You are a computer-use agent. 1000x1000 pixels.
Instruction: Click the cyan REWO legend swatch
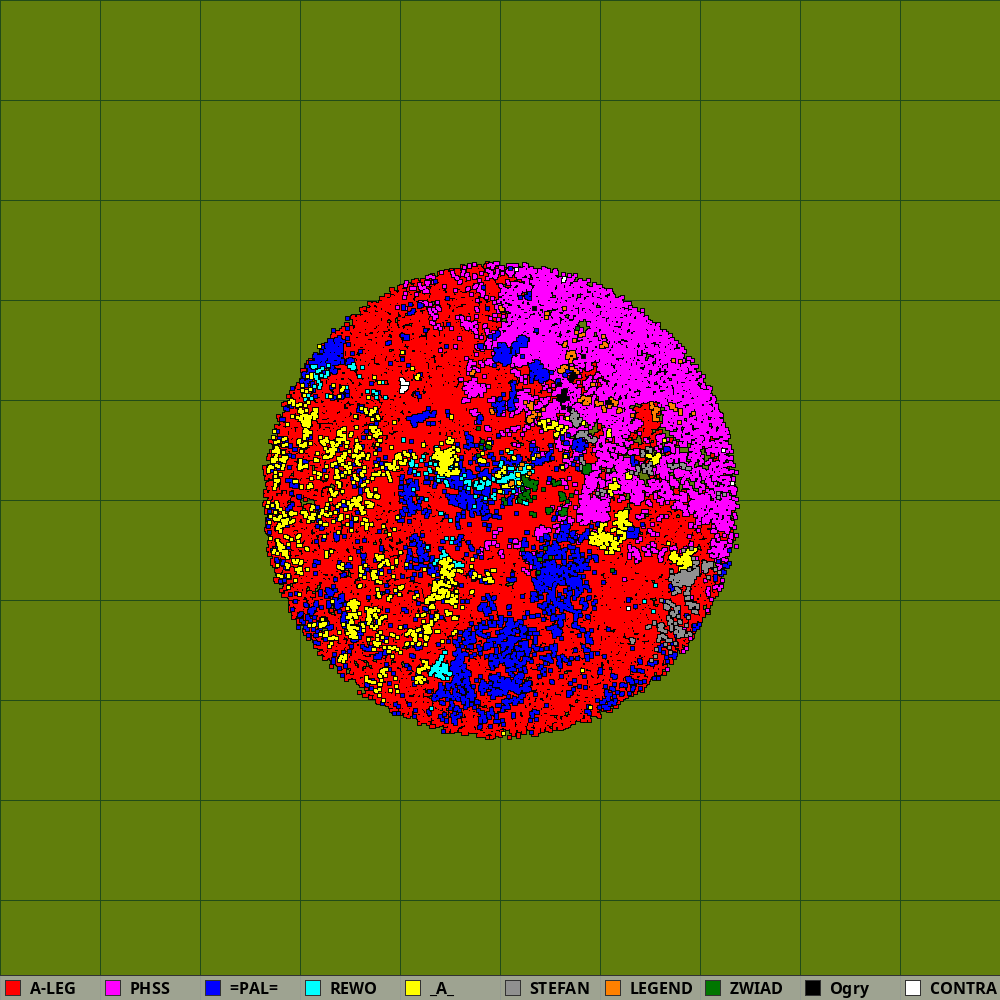point(313,988)
